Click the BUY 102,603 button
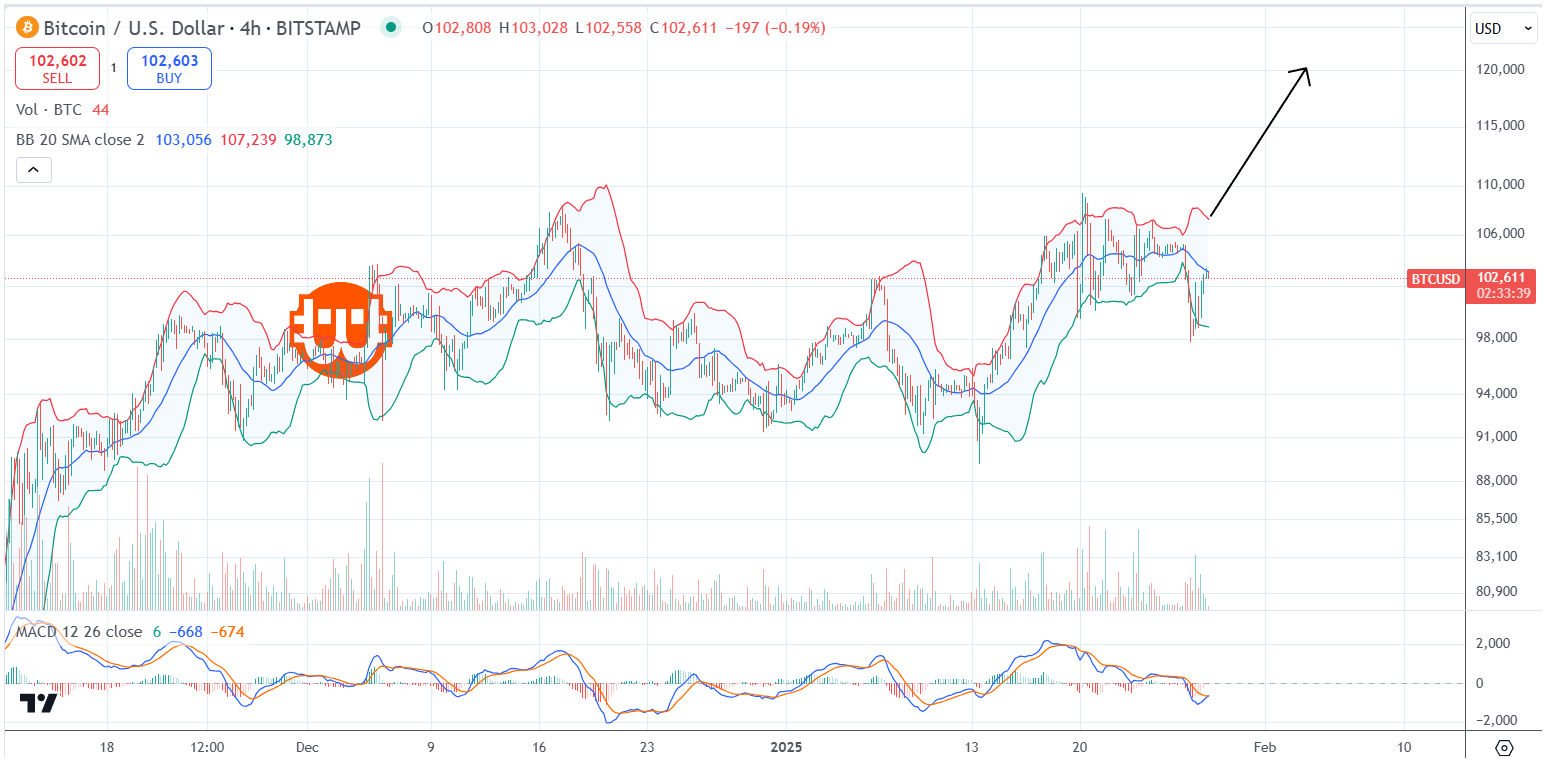1546x762 pixels. point(169,68)
